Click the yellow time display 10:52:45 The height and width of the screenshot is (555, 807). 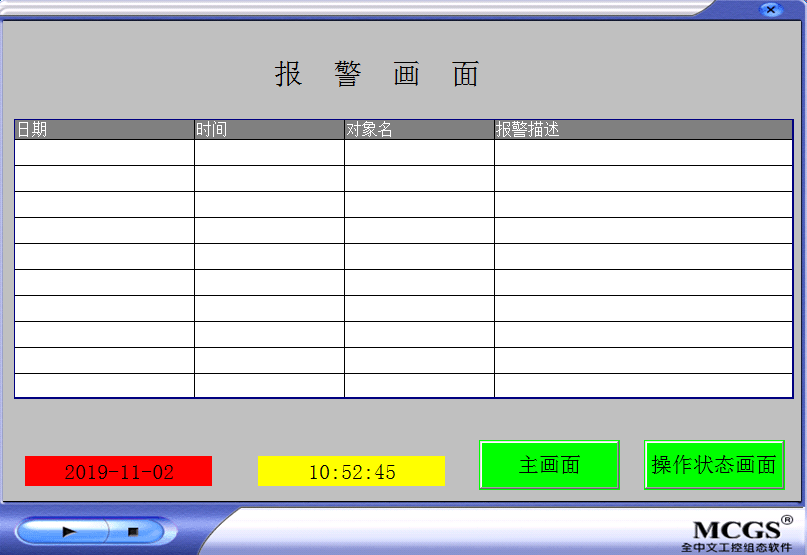click(351, 471)
